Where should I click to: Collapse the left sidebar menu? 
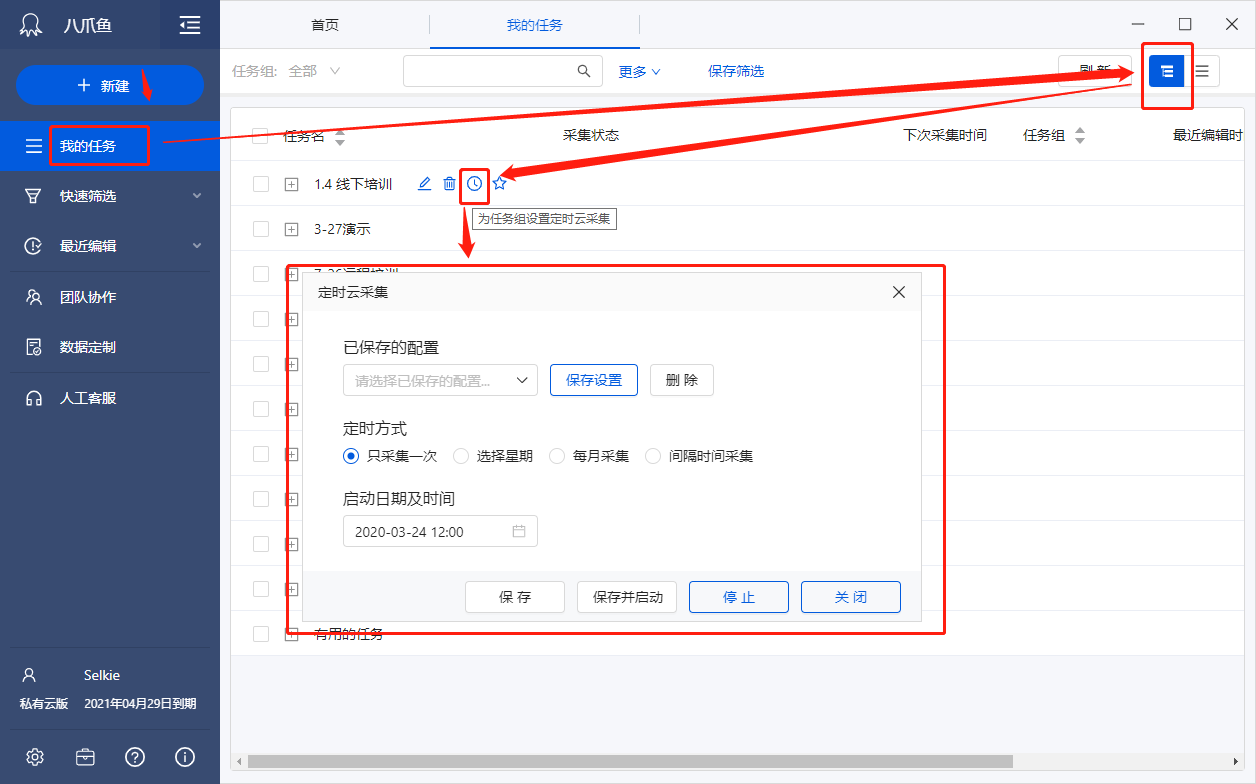click(x=189, y=26)
